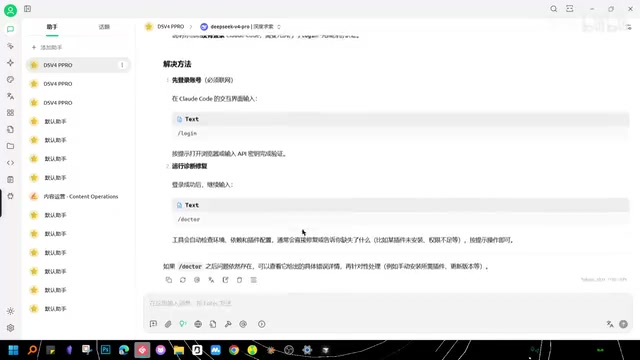Open the code tools sidebar icon
Image resolution: width=640 pixels, height=360 pixels.
pos(10,163)
